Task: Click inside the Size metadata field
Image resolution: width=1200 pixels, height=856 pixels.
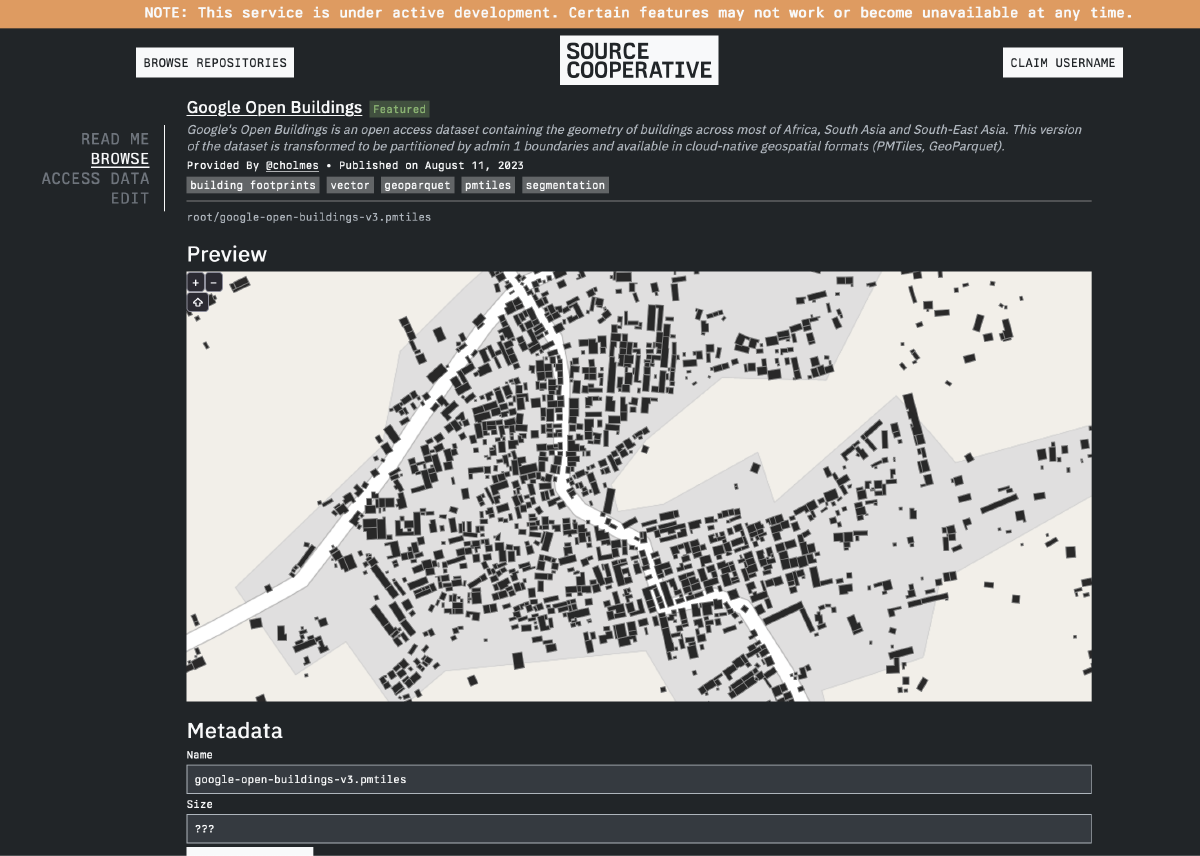Action: (638, 828)
